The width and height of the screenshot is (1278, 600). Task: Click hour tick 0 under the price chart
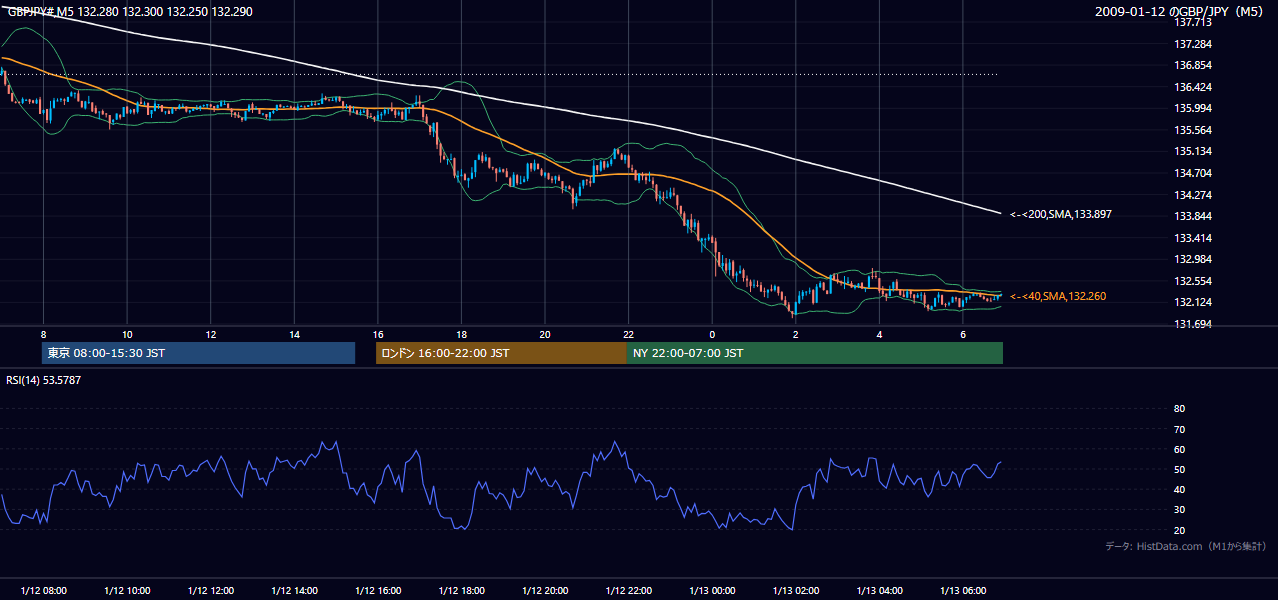coord(712,334)
